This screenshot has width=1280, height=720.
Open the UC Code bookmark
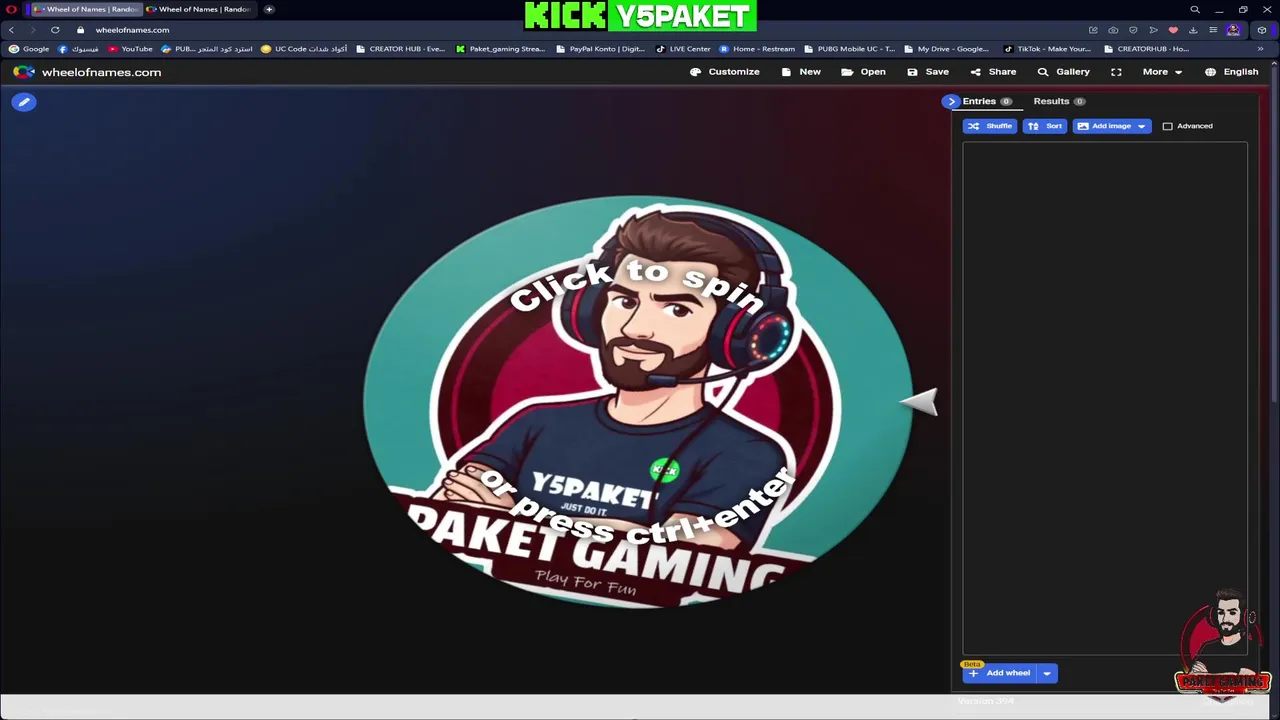pos(304,49)
